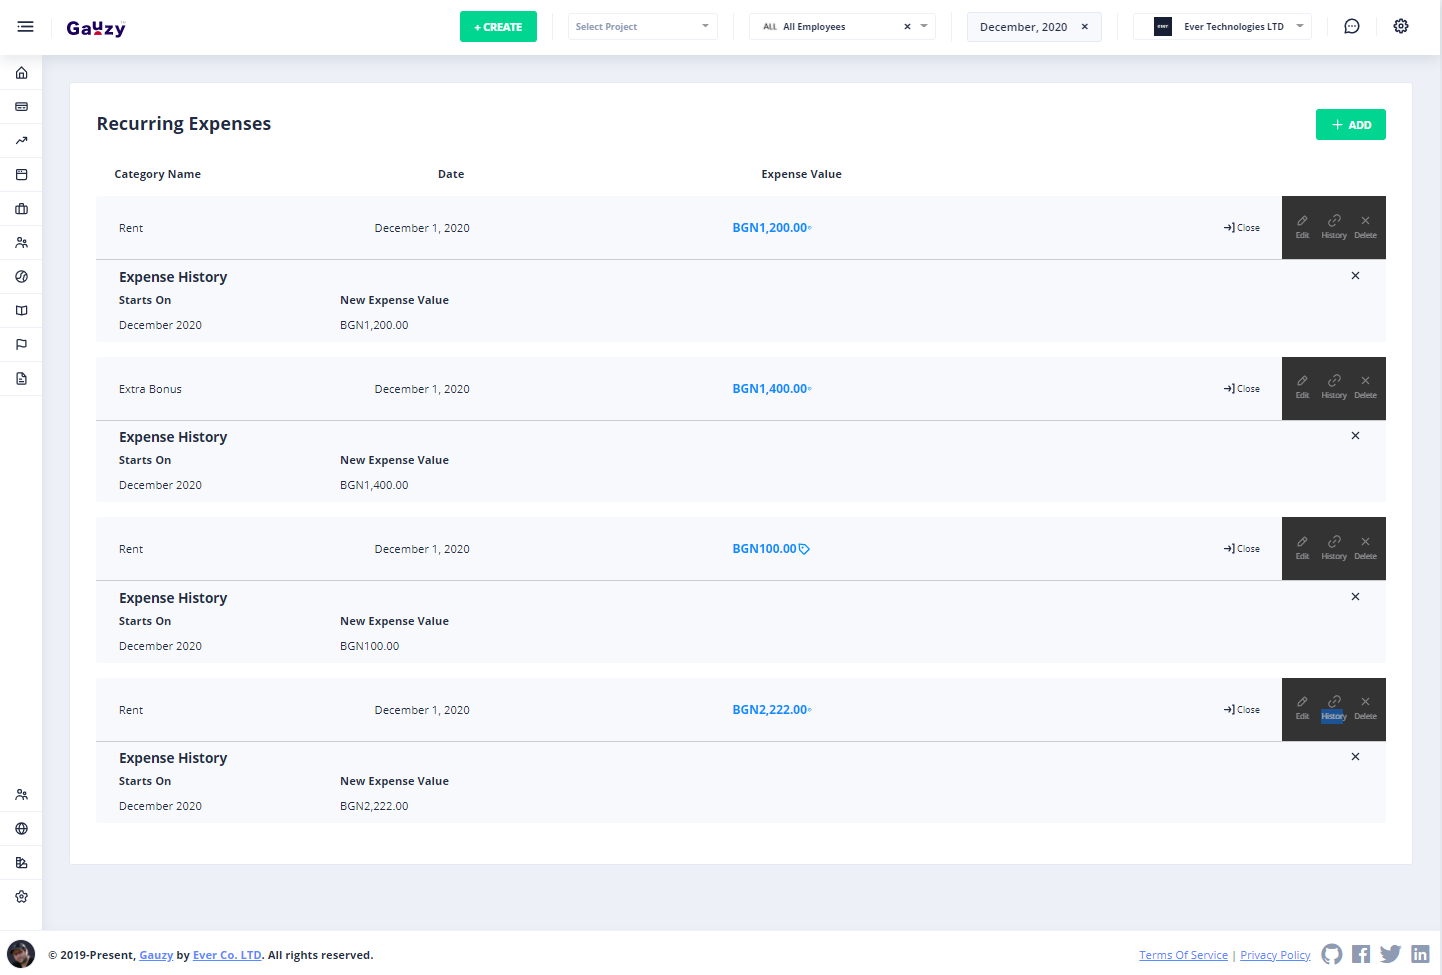
Task: Close Expense History panel for Extra Bonus
Action: (1355, 436)
